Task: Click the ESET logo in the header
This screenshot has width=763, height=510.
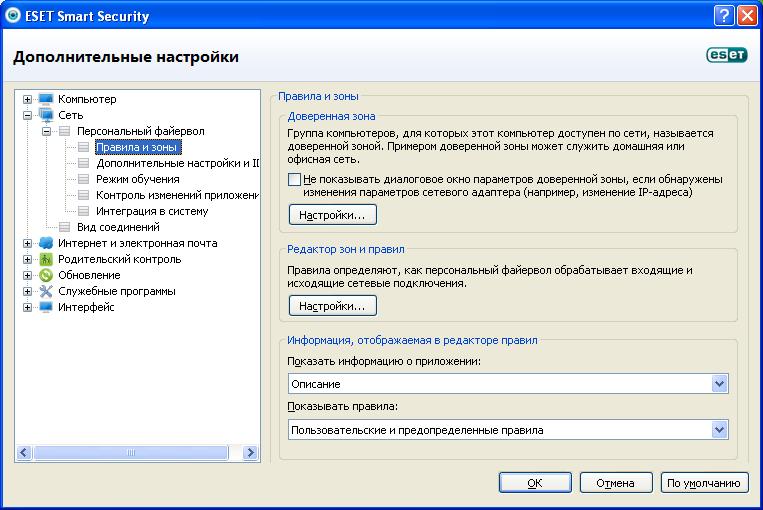Action: coord(727,55)
